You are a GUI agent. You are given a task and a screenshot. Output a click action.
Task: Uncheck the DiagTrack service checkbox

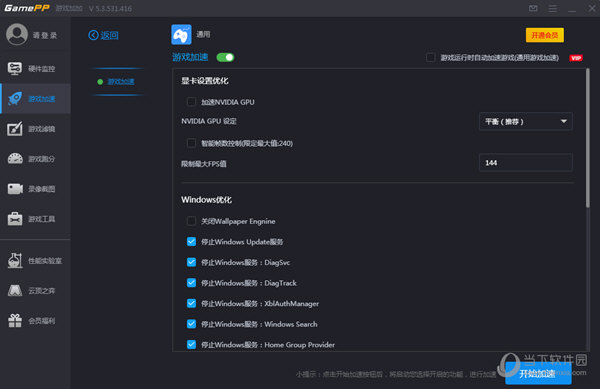[191, 283]
